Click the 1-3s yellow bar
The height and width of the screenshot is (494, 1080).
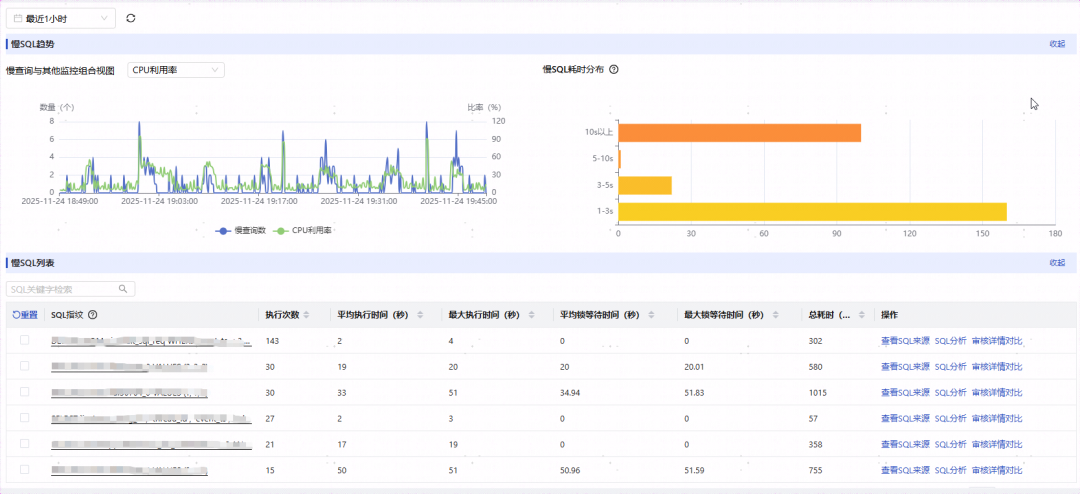[813, 212]
